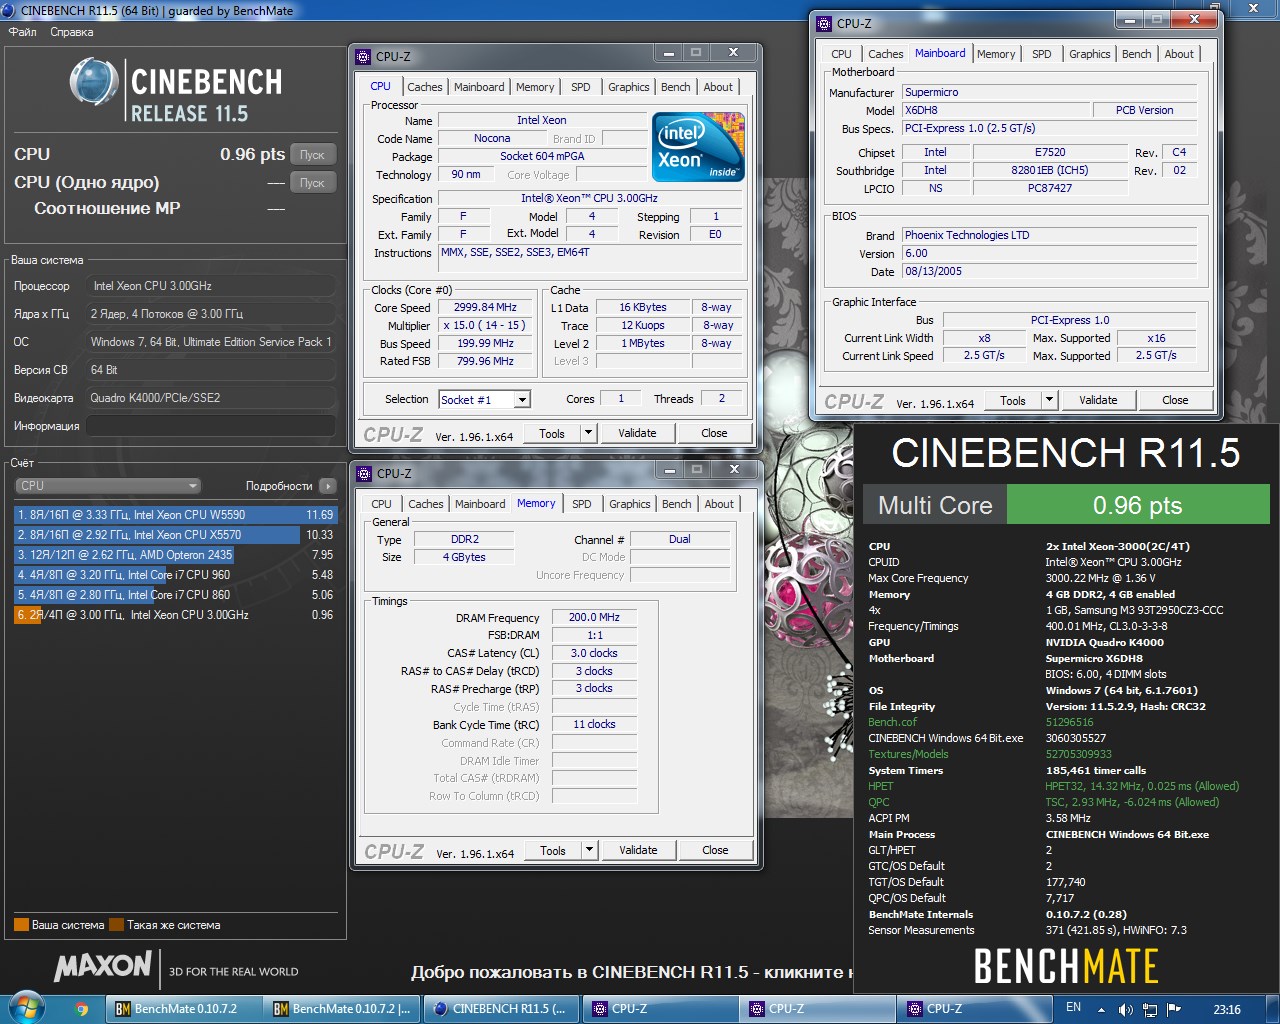Select the highlighted Intel Xeon CPU 3.00GHz ranking row
The width and height of the screenshot is (1280, 1024).
(x=175, y=615)
